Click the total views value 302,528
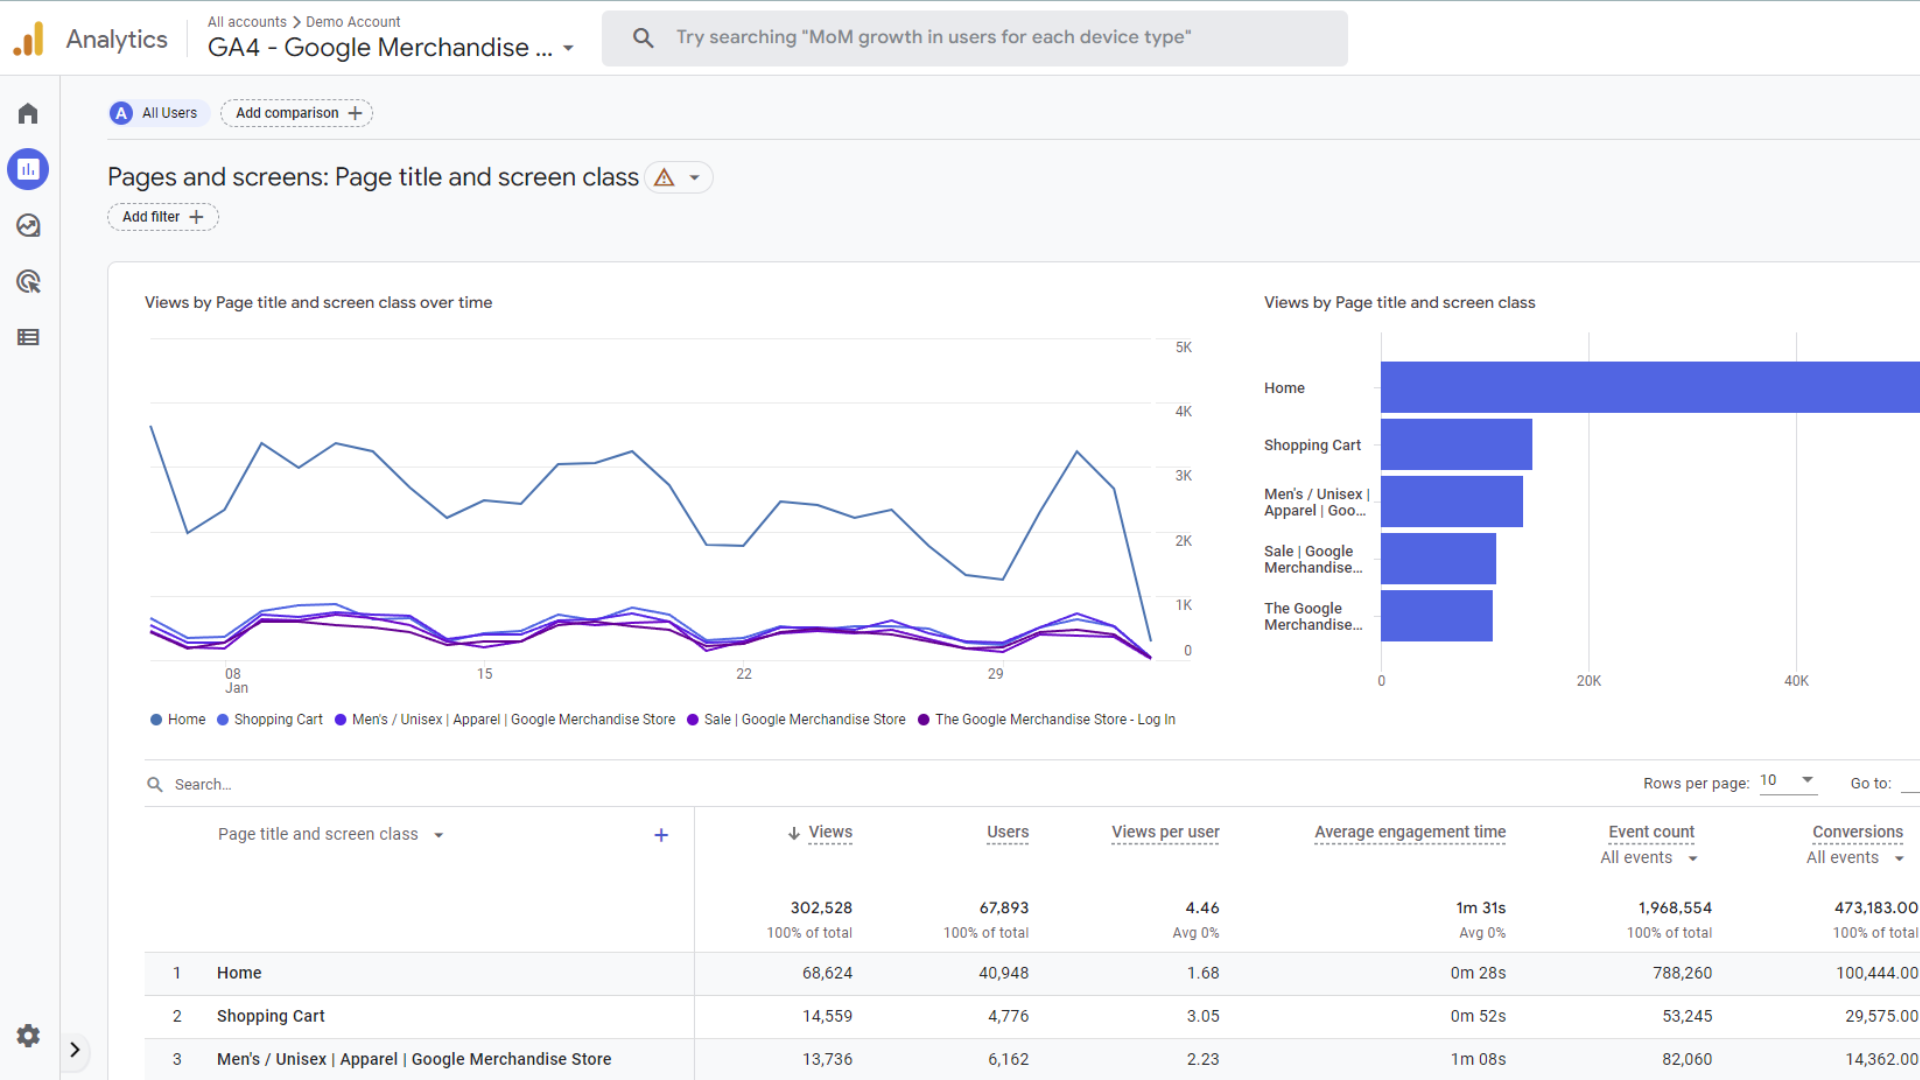This screenshot has height=1080, width=1920. pos(821,908)
